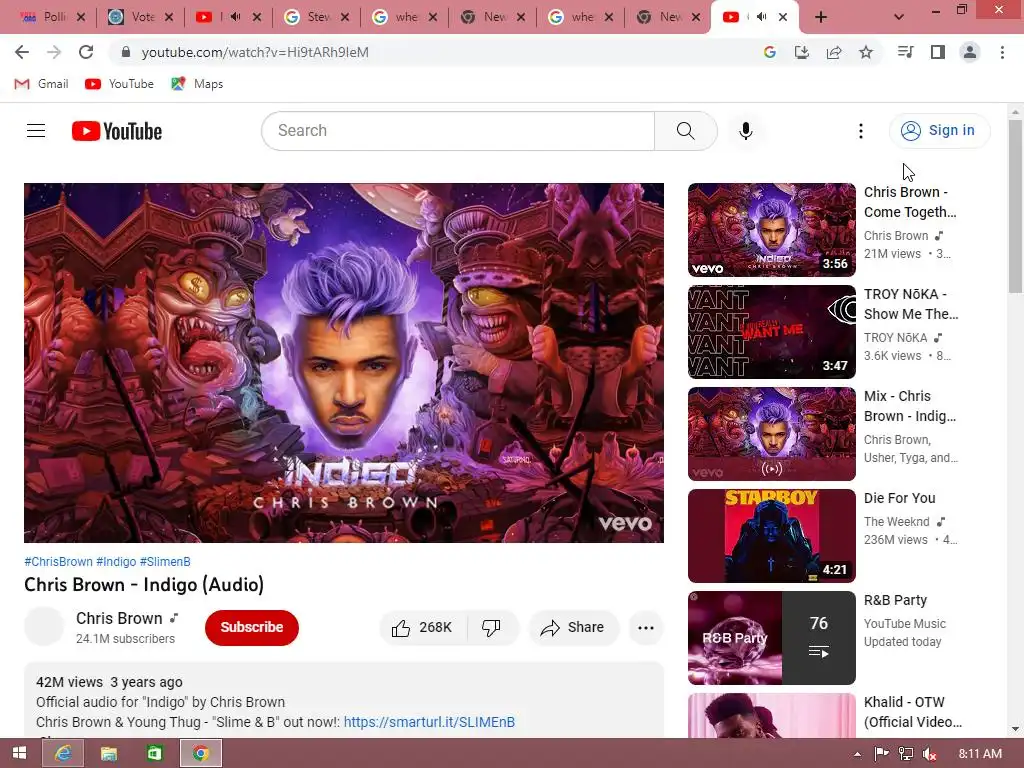Click the search magnifier button
Screen dimensions: 1024x768
click(686, 131)
